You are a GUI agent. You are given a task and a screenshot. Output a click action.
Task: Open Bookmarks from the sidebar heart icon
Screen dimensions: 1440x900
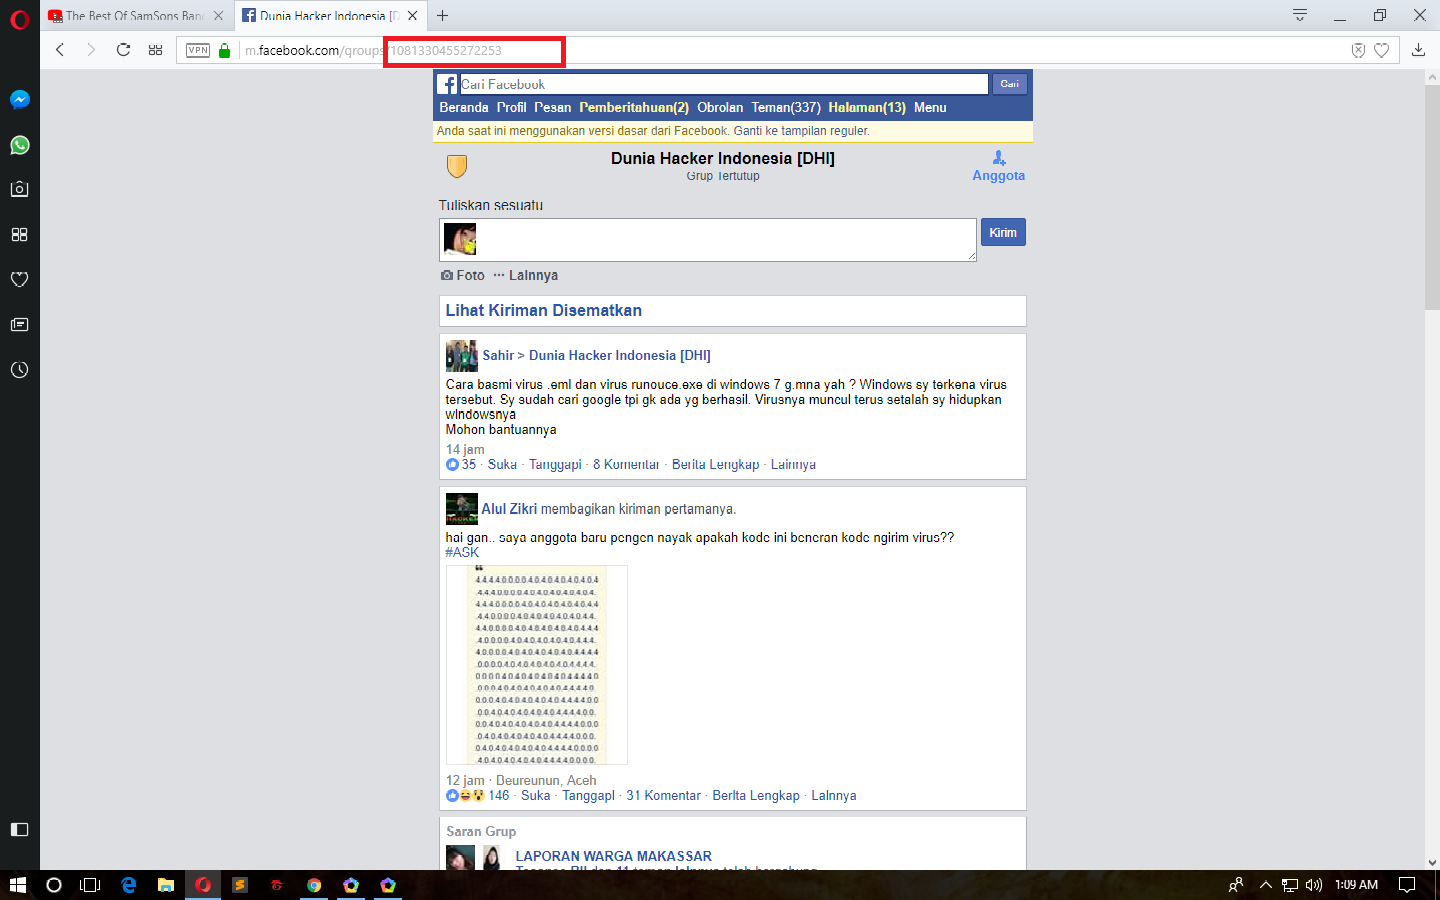19,279
